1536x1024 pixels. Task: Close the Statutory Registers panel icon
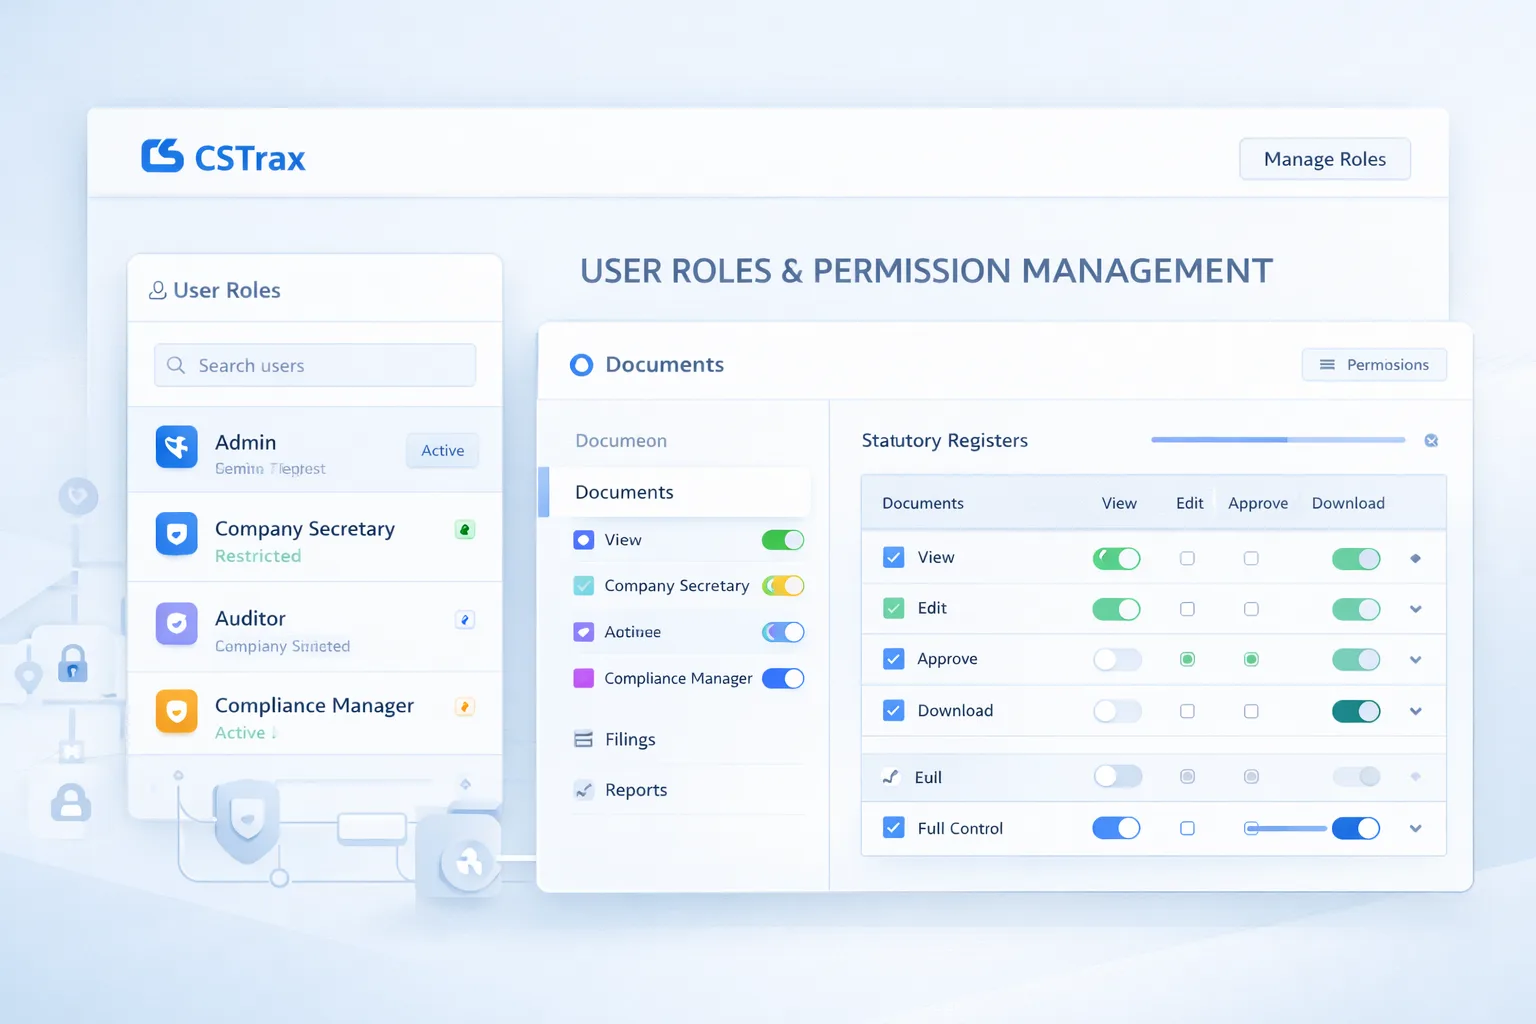tap(1431, 441)
